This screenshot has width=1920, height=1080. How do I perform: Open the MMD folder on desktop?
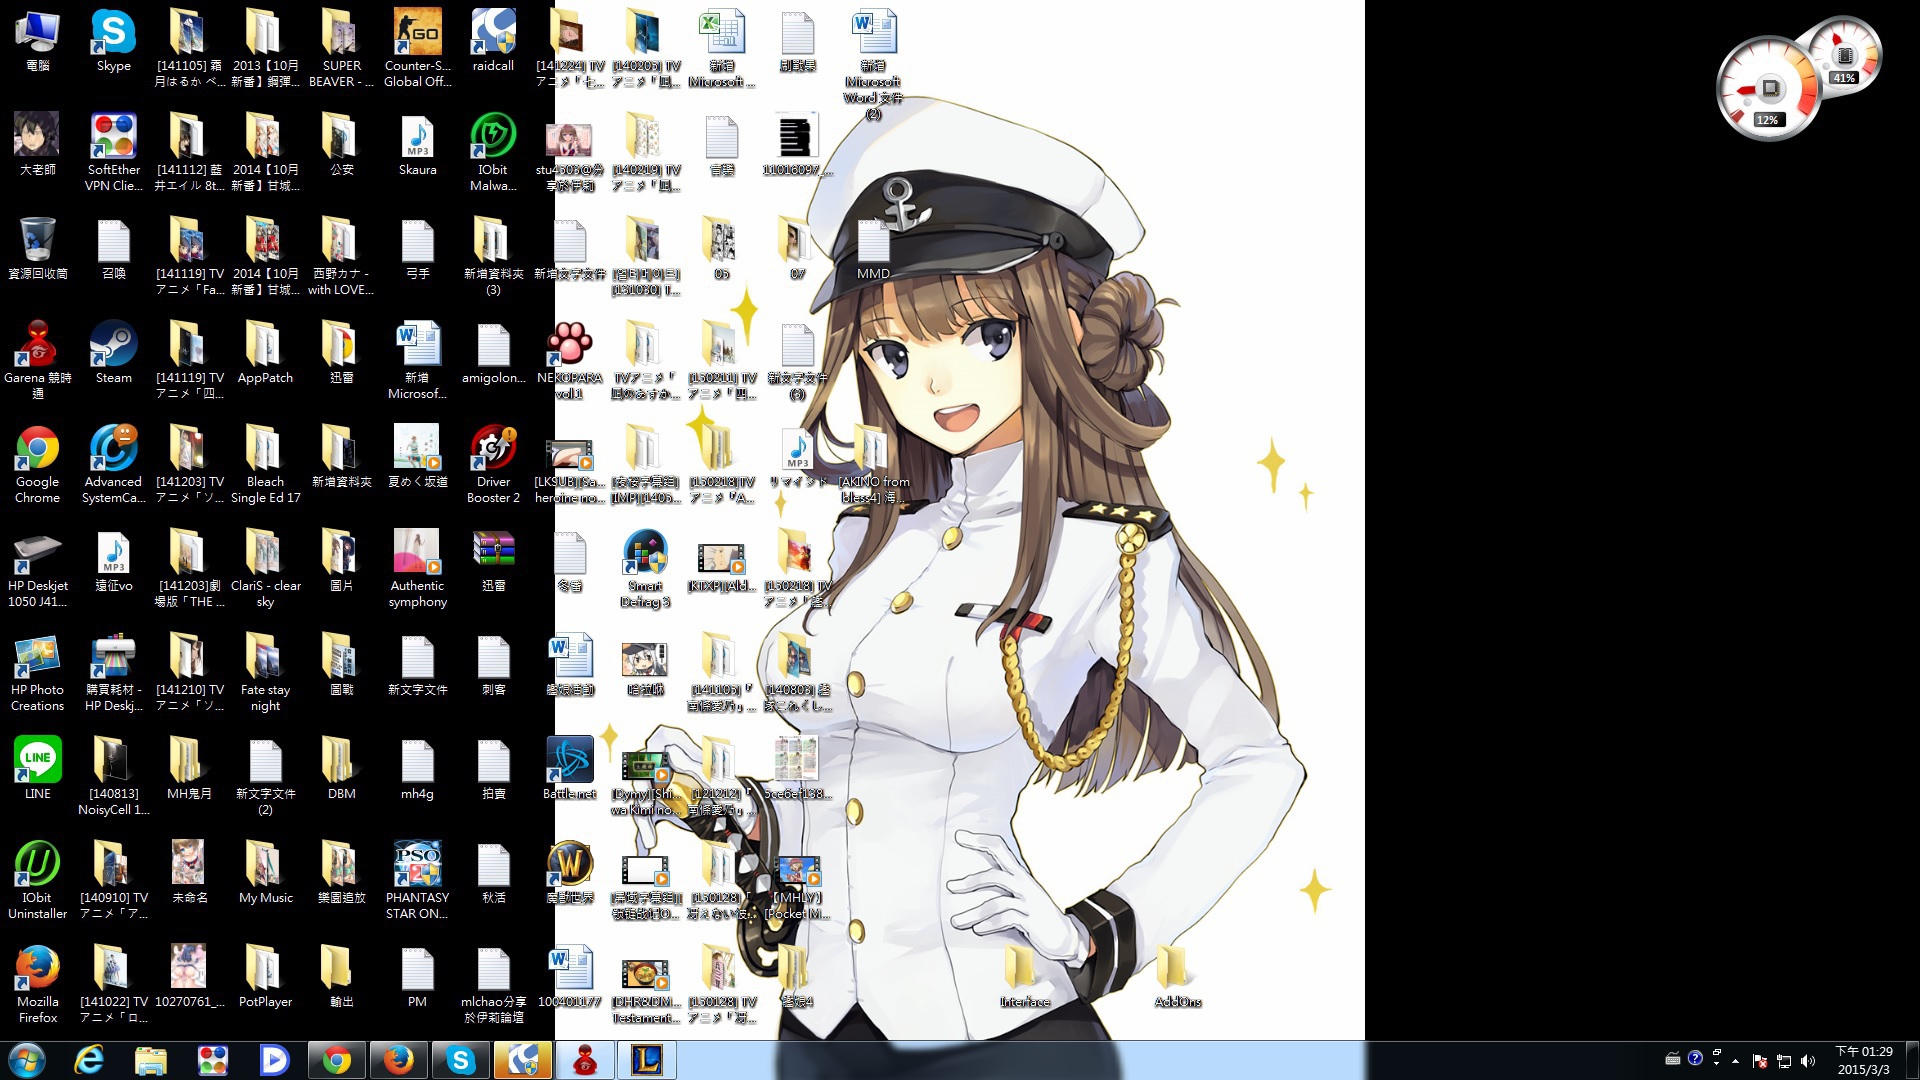point(873,243)
